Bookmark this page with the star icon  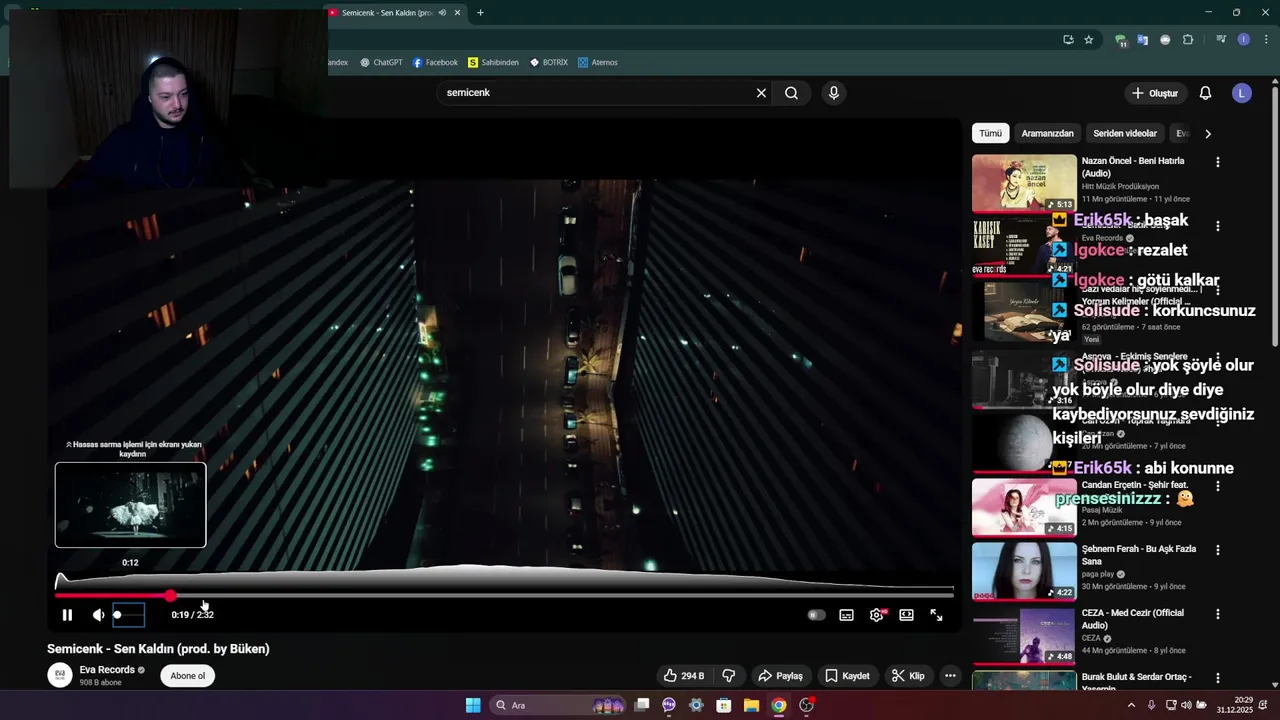click(x=1089, y=40)
